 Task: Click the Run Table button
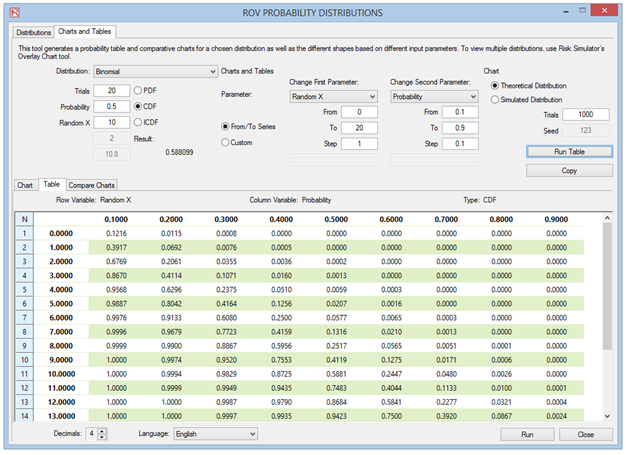[x=569, y=152]
